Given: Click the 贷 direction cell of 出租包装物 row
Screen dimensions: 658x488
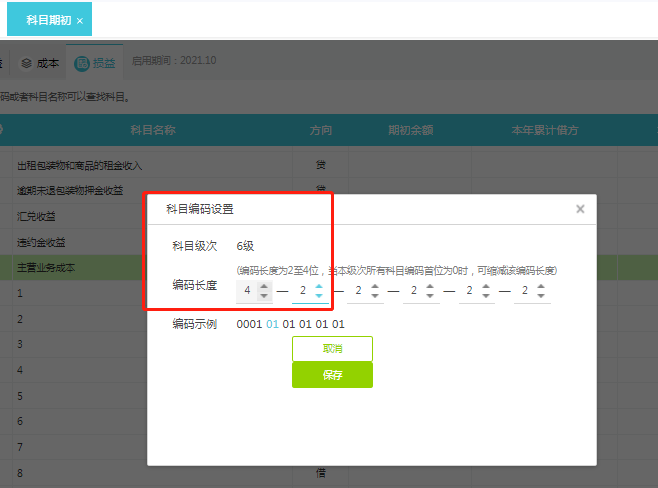Looking at the screenshot, I should [321, 165].
